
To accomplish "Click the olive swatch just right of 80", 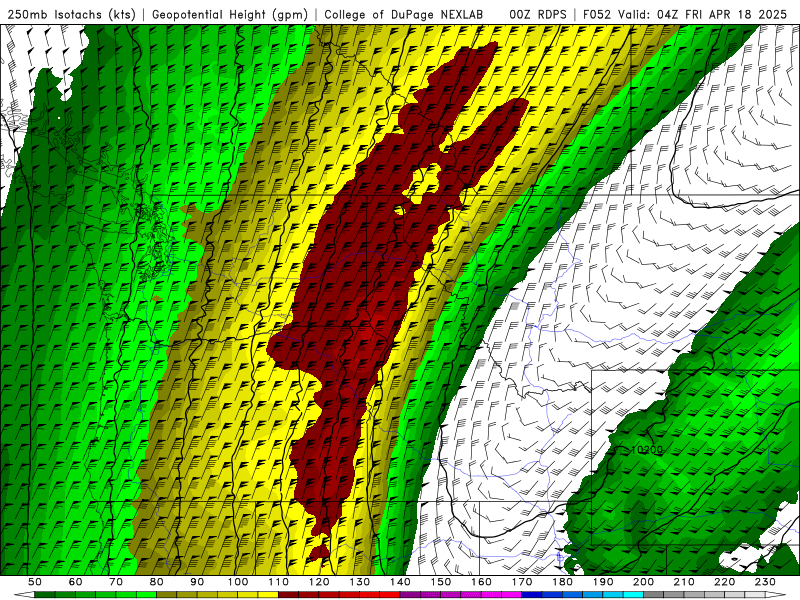I will (x=167, y=595).
